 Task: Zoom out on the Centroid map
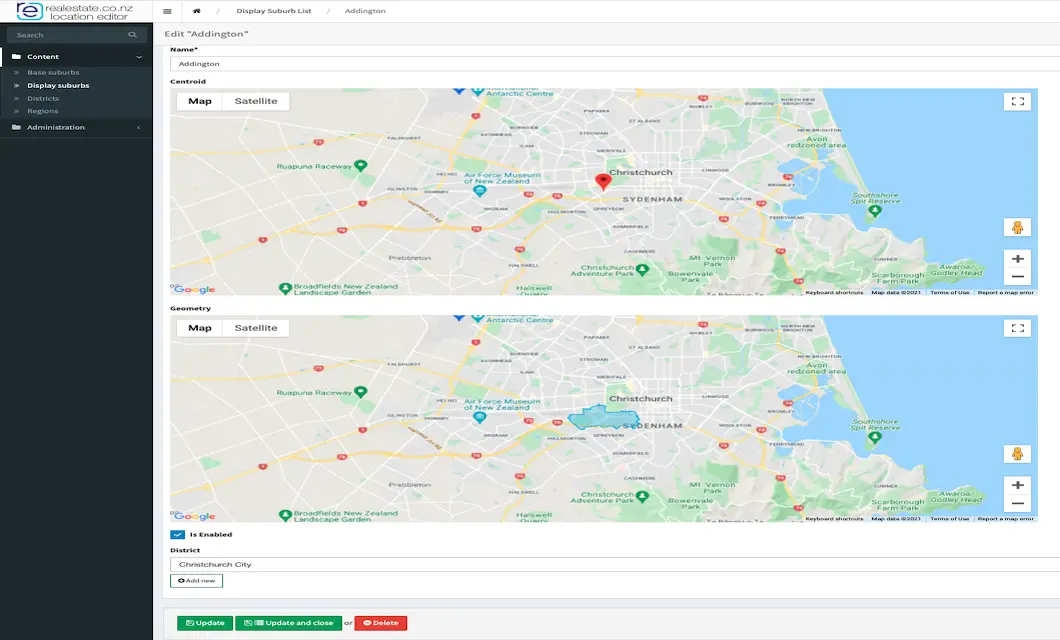pos(1017,276)
